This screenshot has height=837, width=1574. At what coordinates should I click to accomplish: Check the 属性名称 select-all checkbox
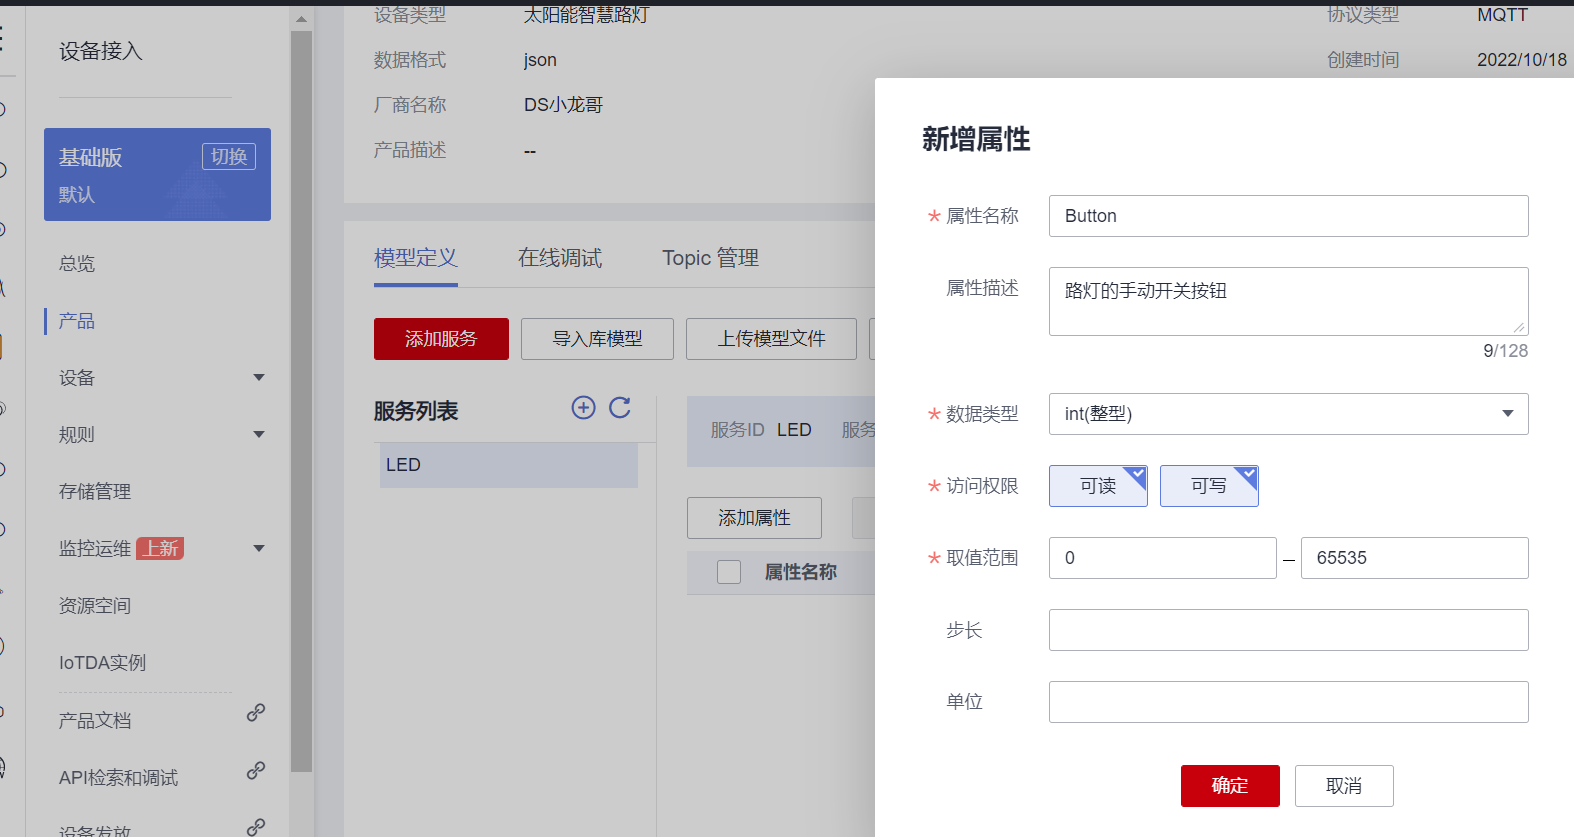click(x=729, y=572)
